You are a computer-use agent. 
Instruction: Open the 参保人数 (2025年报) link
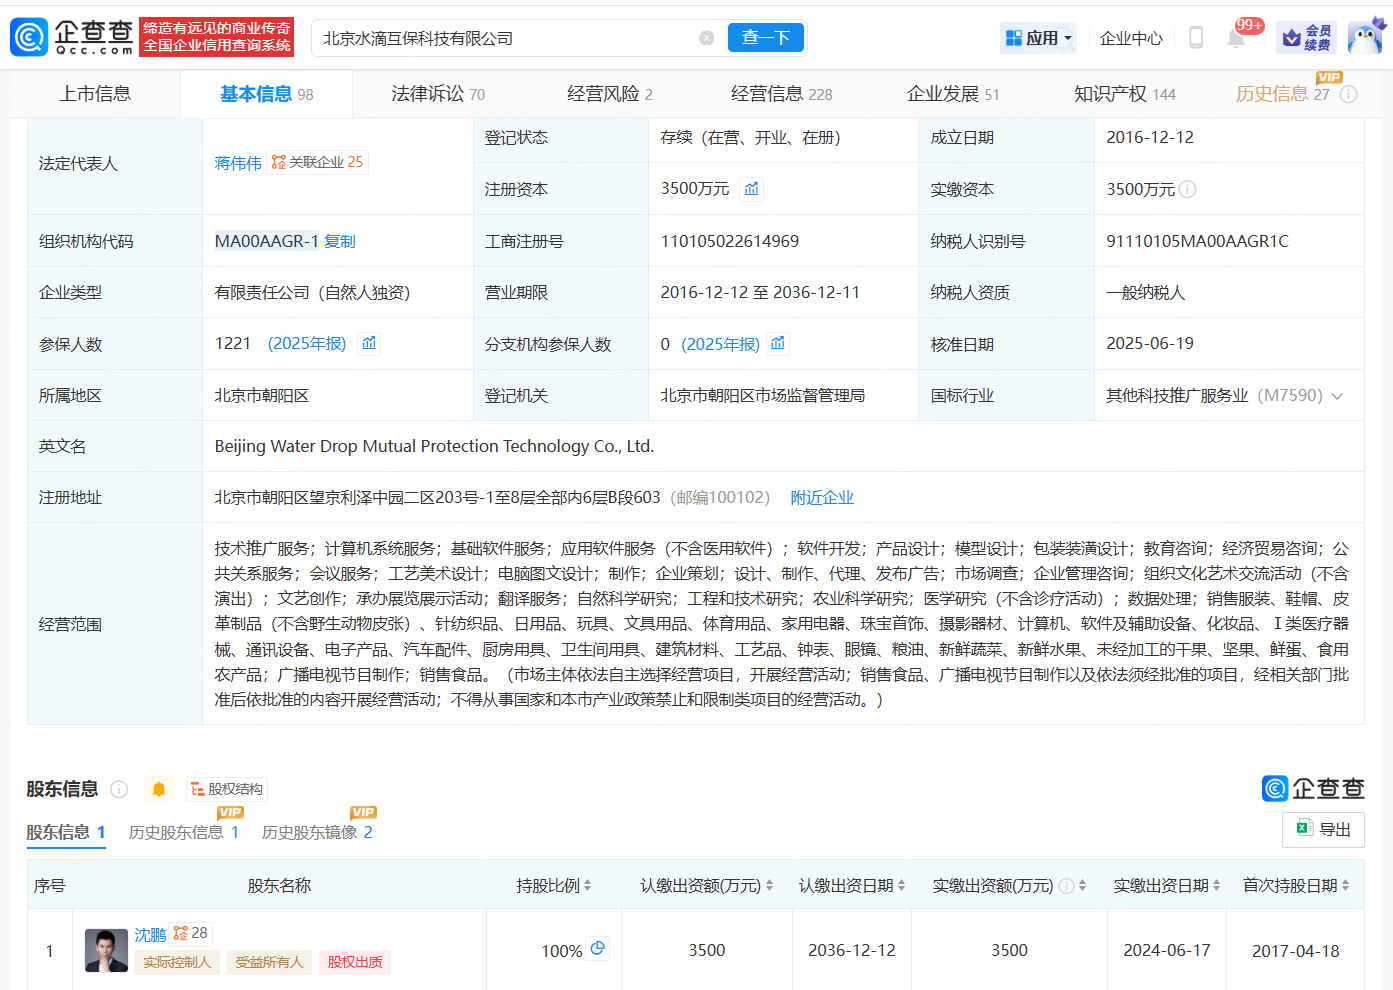[307, 344]
